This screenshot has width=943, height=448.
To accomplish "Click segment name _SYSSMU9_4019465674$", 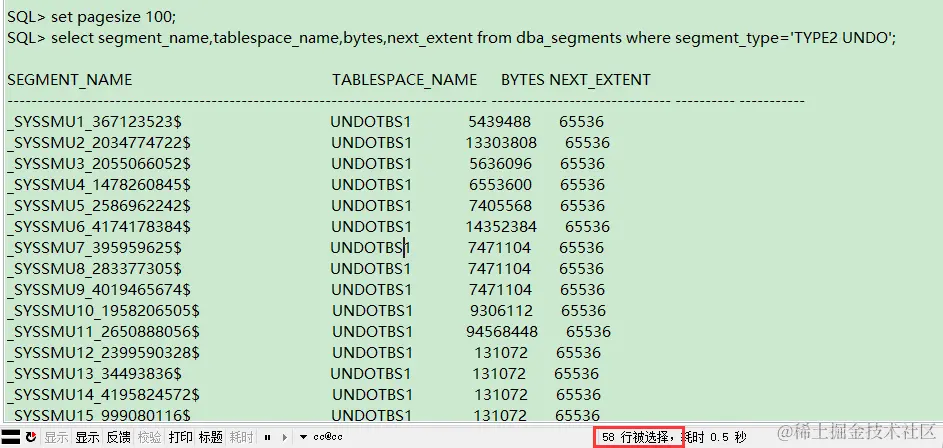I will click(99, 290).
